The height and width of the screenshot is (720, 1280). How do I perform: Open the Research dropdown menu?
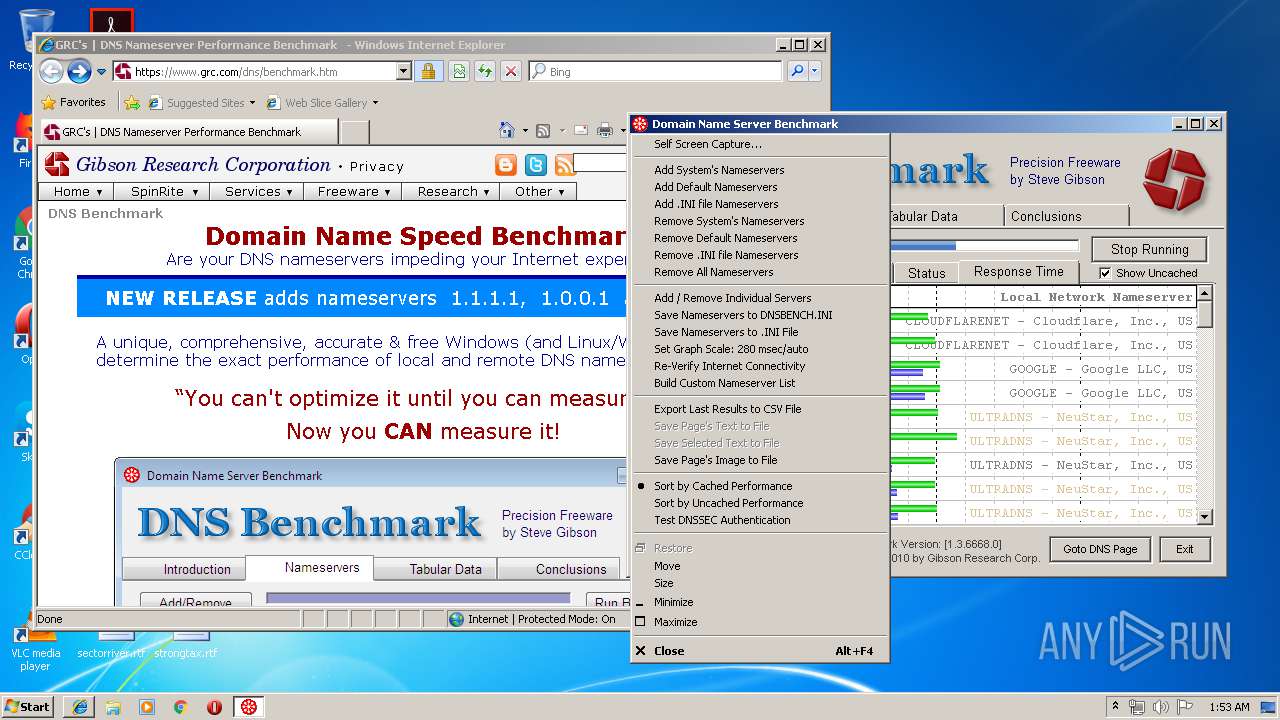453,191
